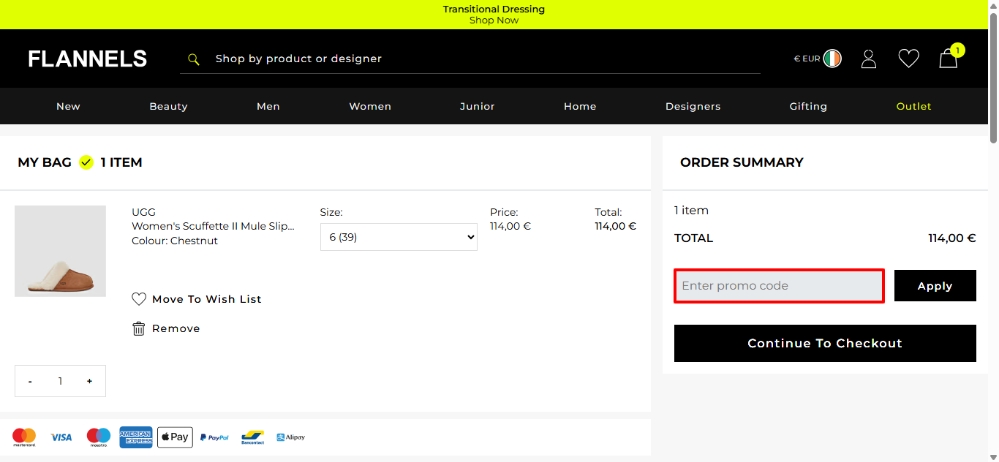Open the account profile icon
The width and height of the screenshot is (999, 462).
coord(868,59)
